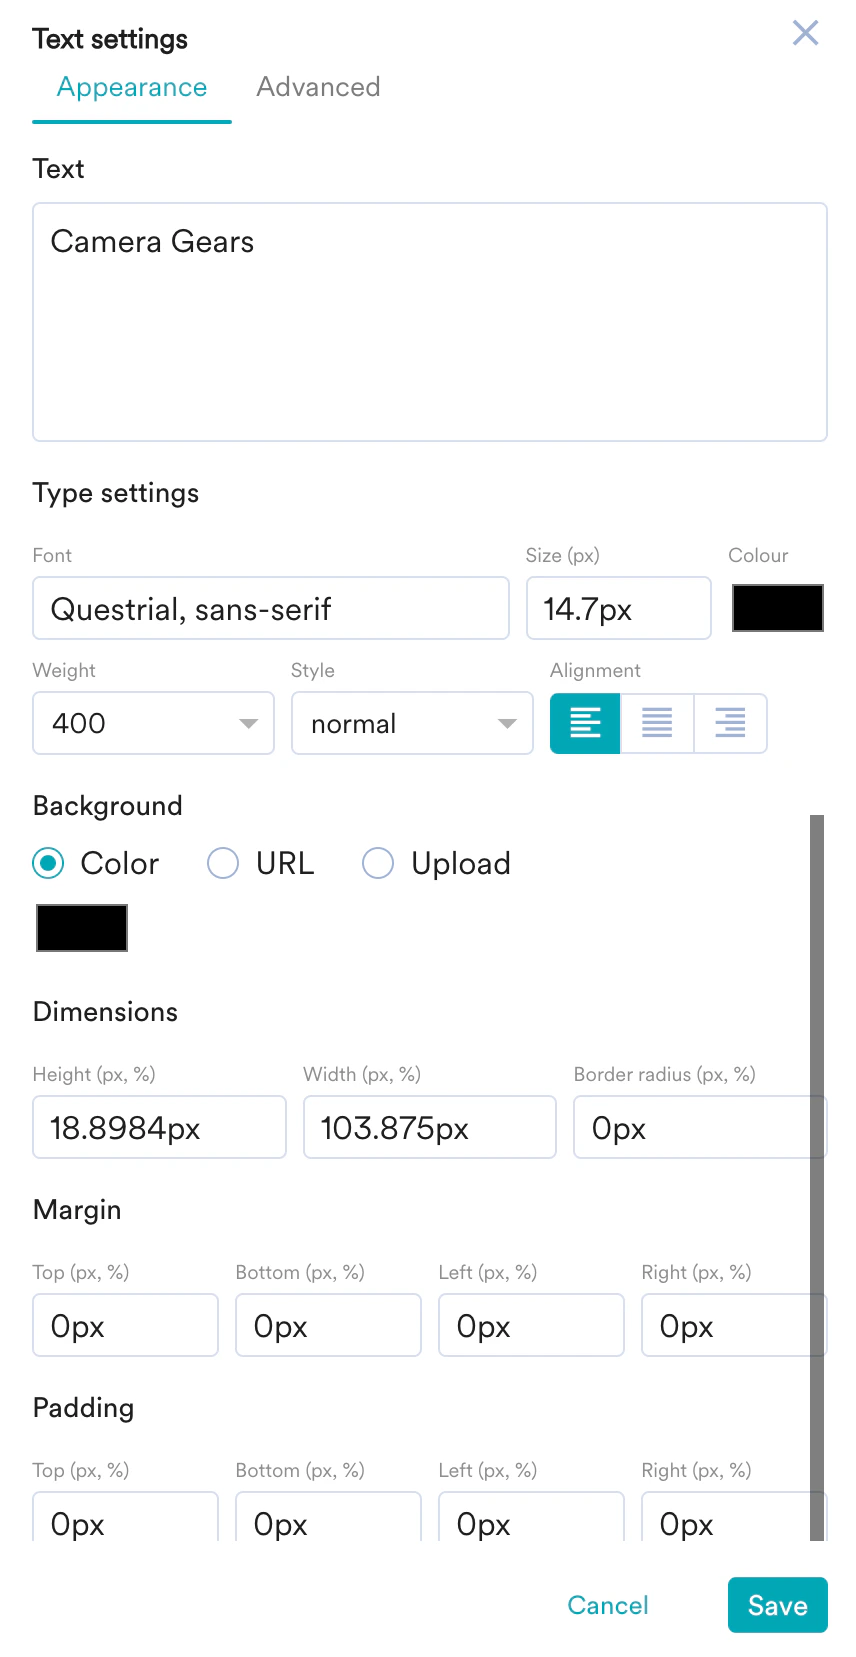Open the Appearance tab
This screenshot has width=856, height=1657.
[131, 87]
